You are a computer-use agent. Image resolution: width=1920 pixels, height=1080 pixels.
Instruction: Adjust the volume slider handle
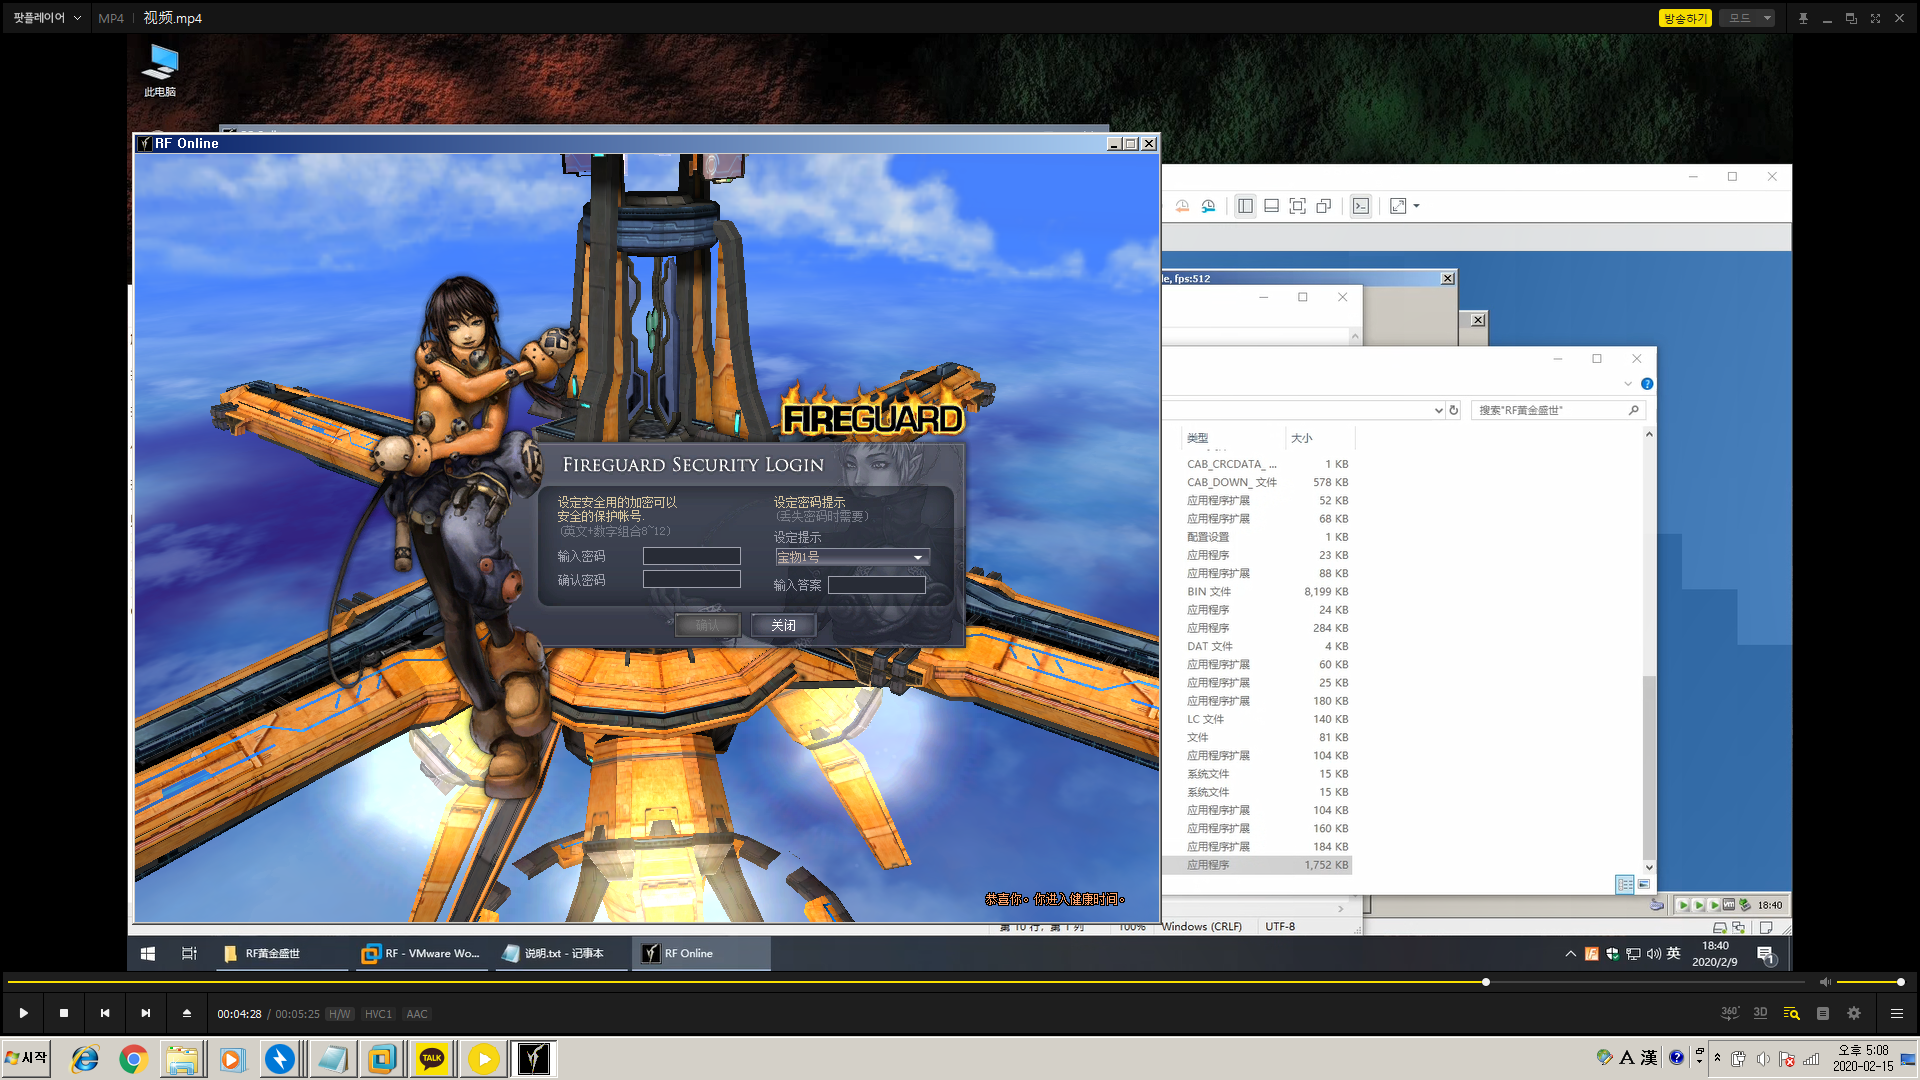[x=1900, y=982]
